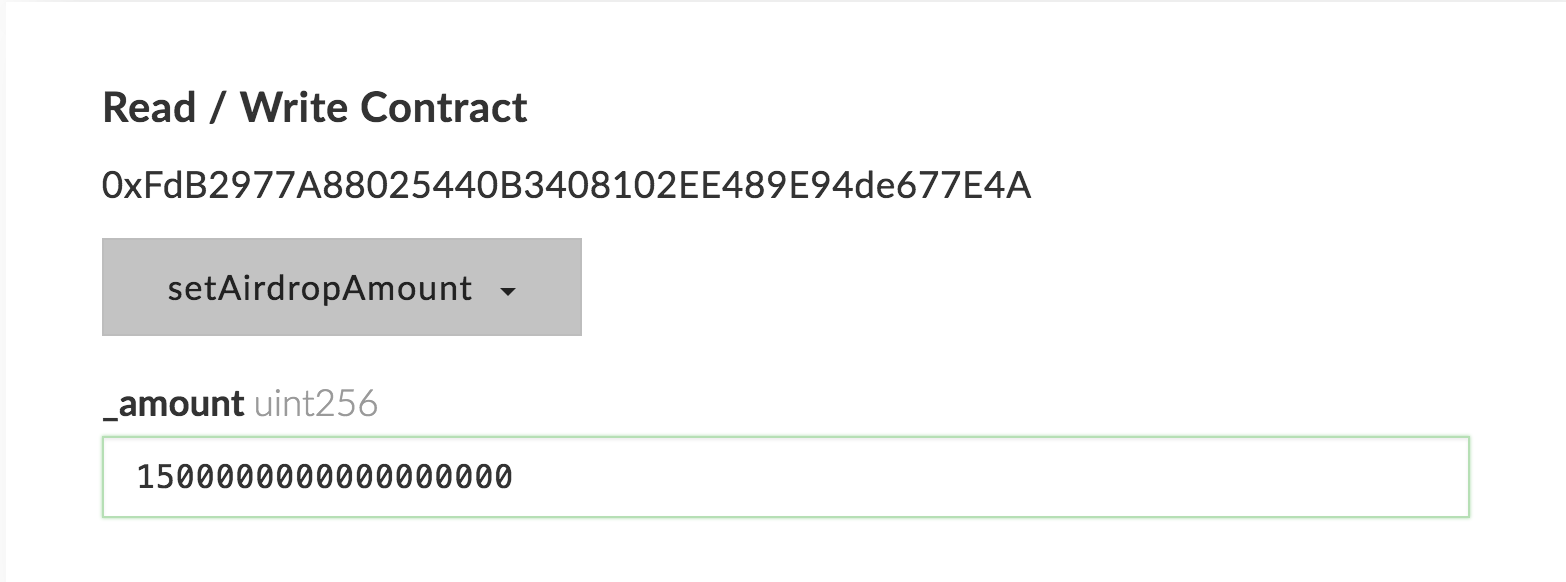Click the uint256 type hint label

tap(316, 404)
